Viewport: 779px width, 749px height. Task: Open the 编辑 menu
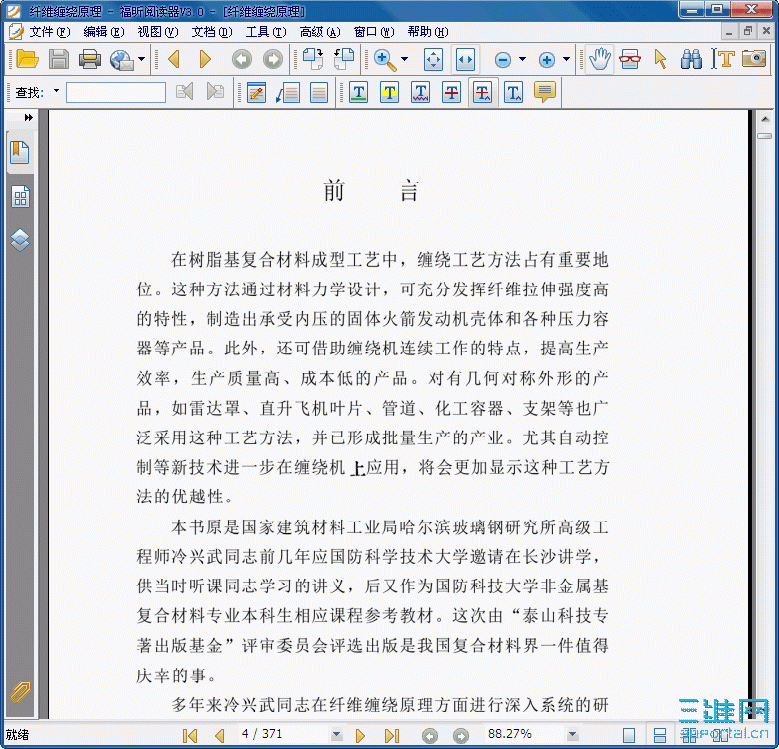[x=103, y=32]
